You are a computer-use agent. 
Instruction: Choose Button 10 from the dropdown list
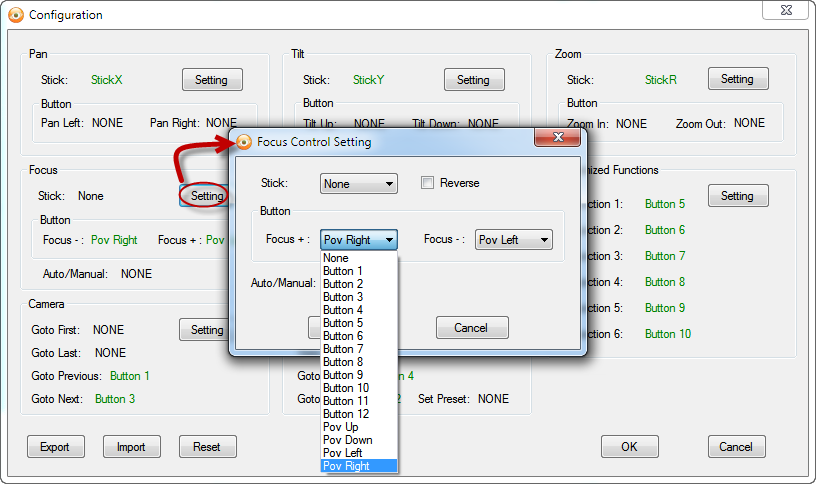pyautogui.click(x=359, y=388)
